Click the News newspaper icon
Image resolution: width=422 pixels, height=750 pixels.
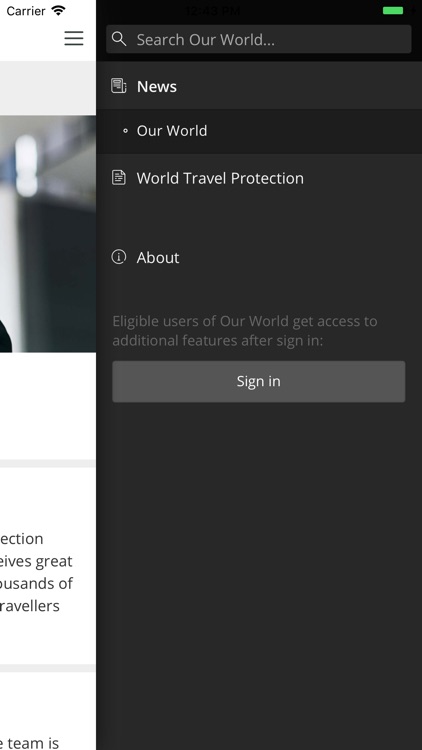119,86
